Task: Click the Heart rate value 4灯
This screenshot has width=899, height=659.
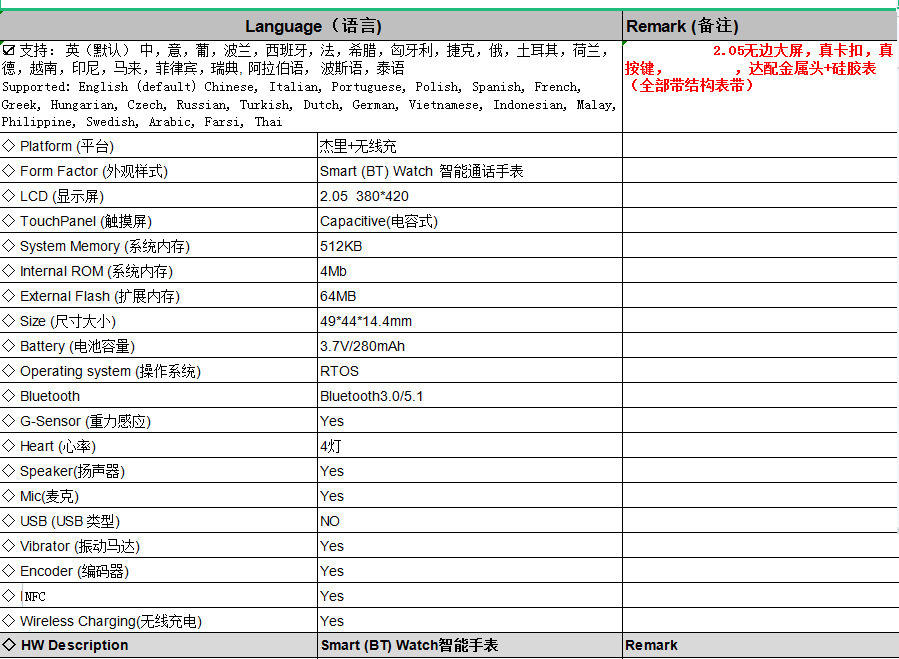Action: coord(332,446)
